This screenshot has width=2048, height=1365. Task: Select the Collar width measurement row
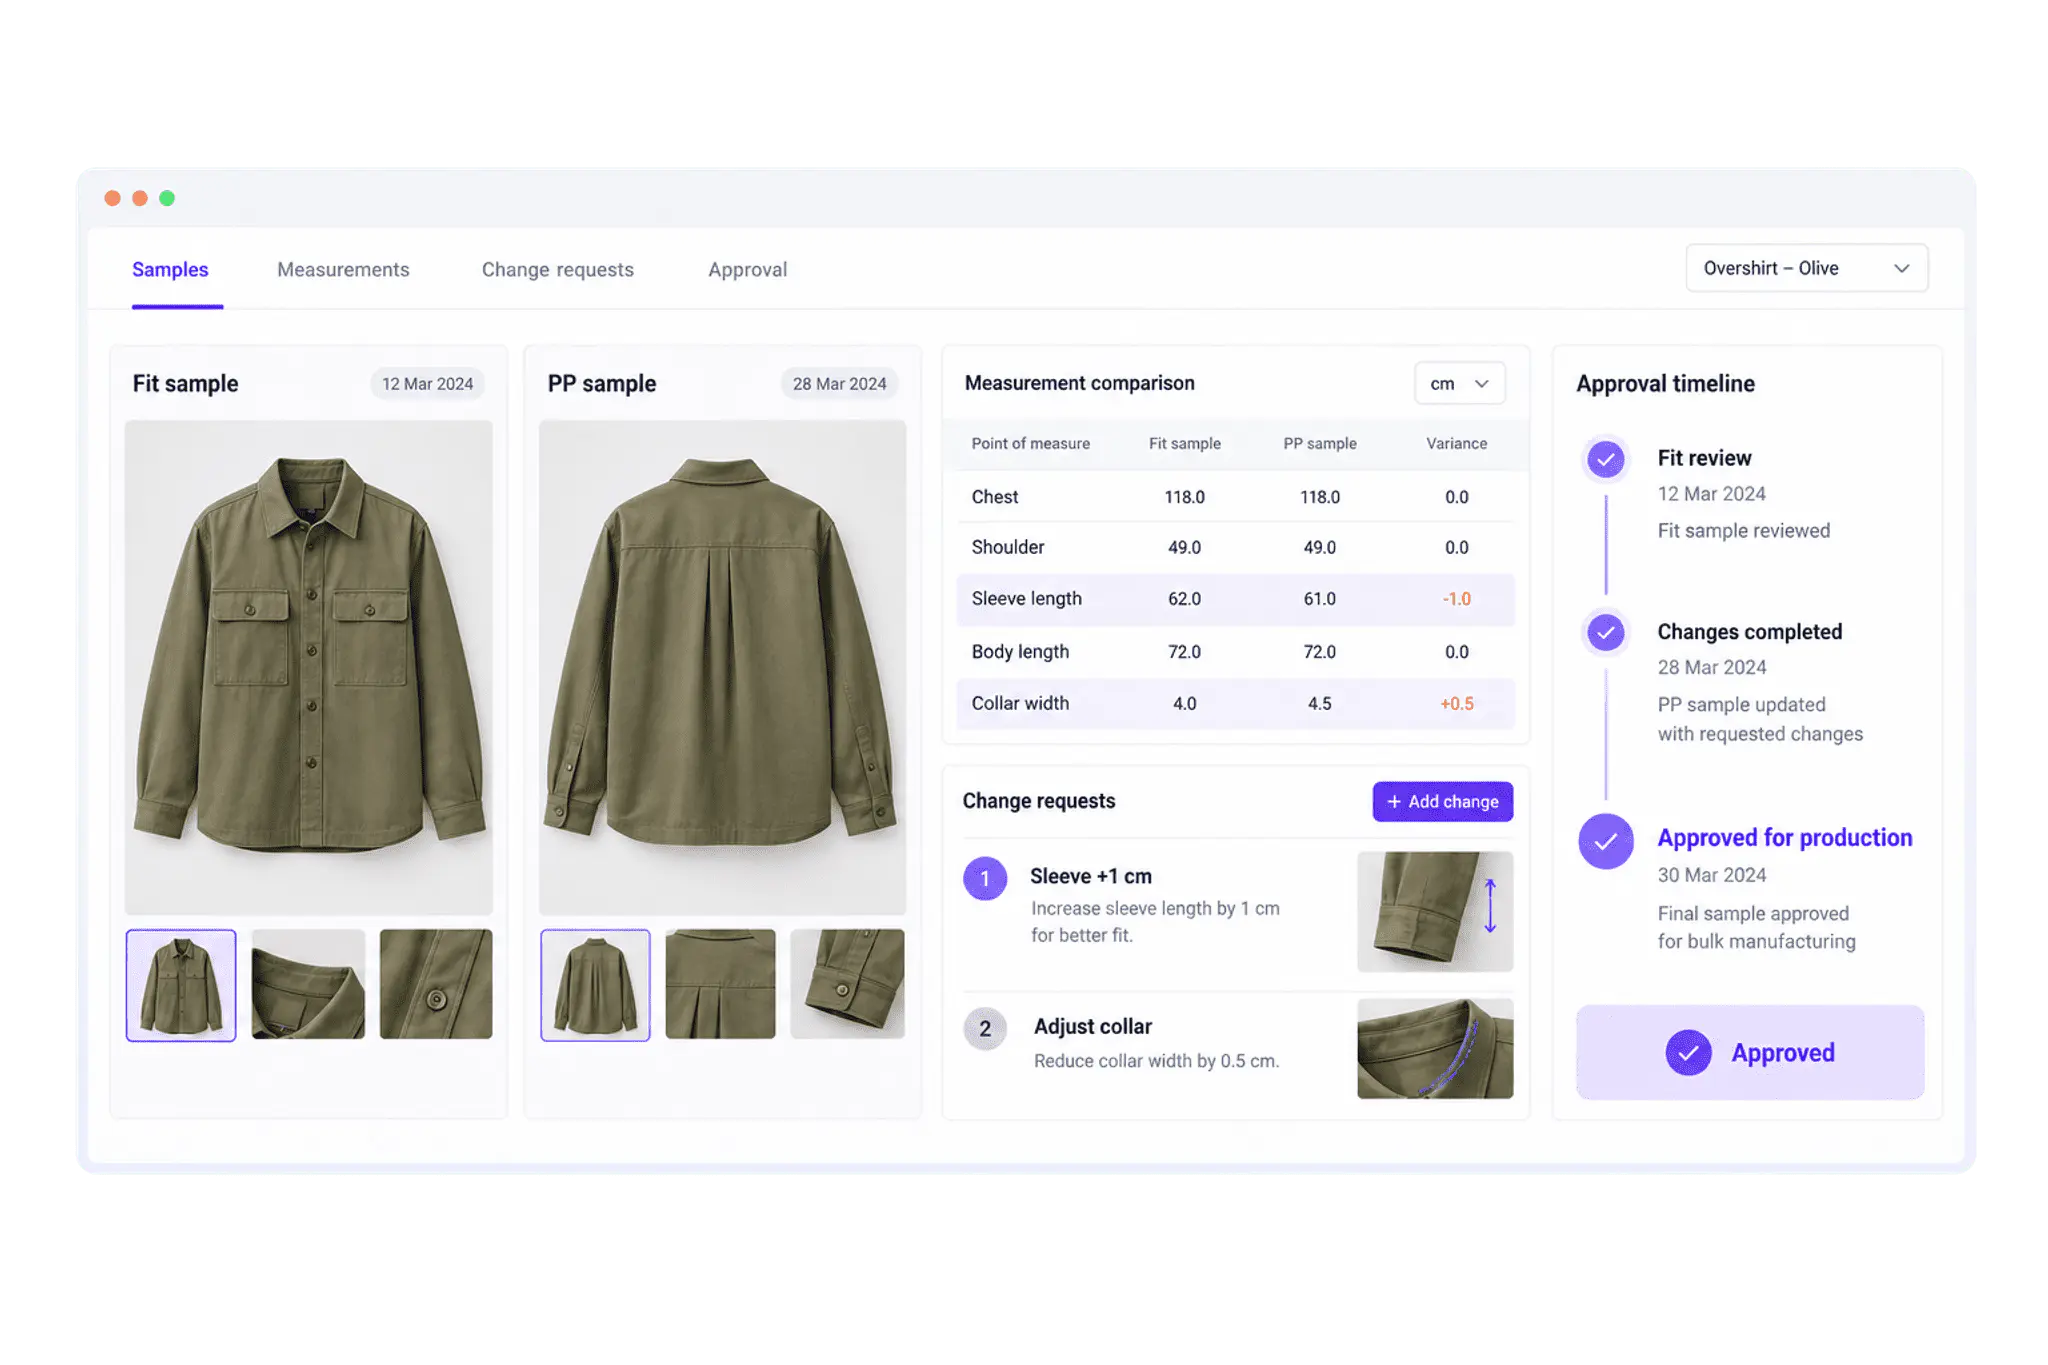tap(1235, 704)
